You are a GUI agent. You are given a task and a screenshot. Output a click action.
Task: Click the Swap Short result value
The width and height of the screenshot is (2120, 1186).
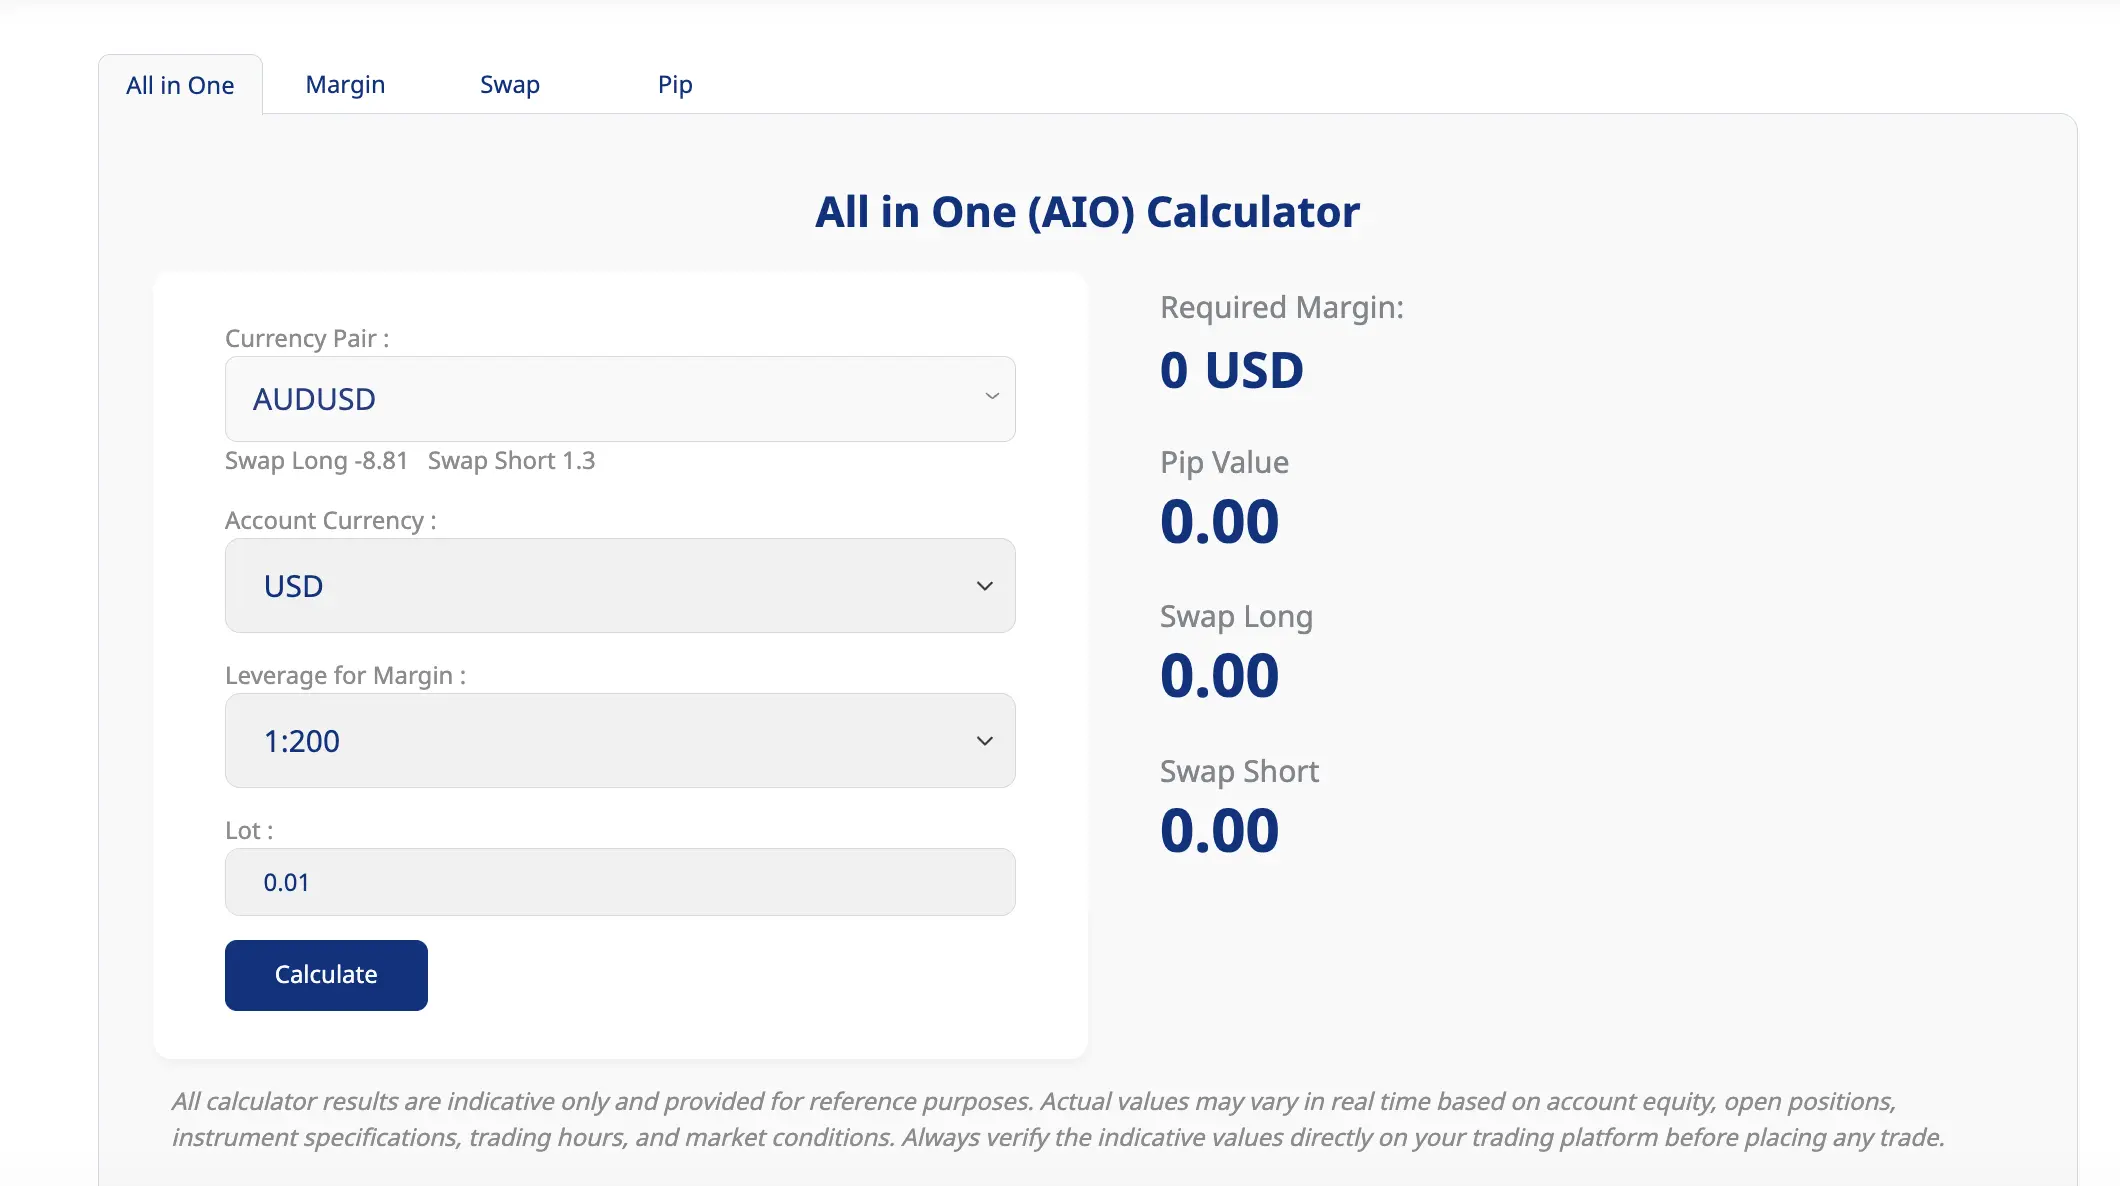[1219, 831]
